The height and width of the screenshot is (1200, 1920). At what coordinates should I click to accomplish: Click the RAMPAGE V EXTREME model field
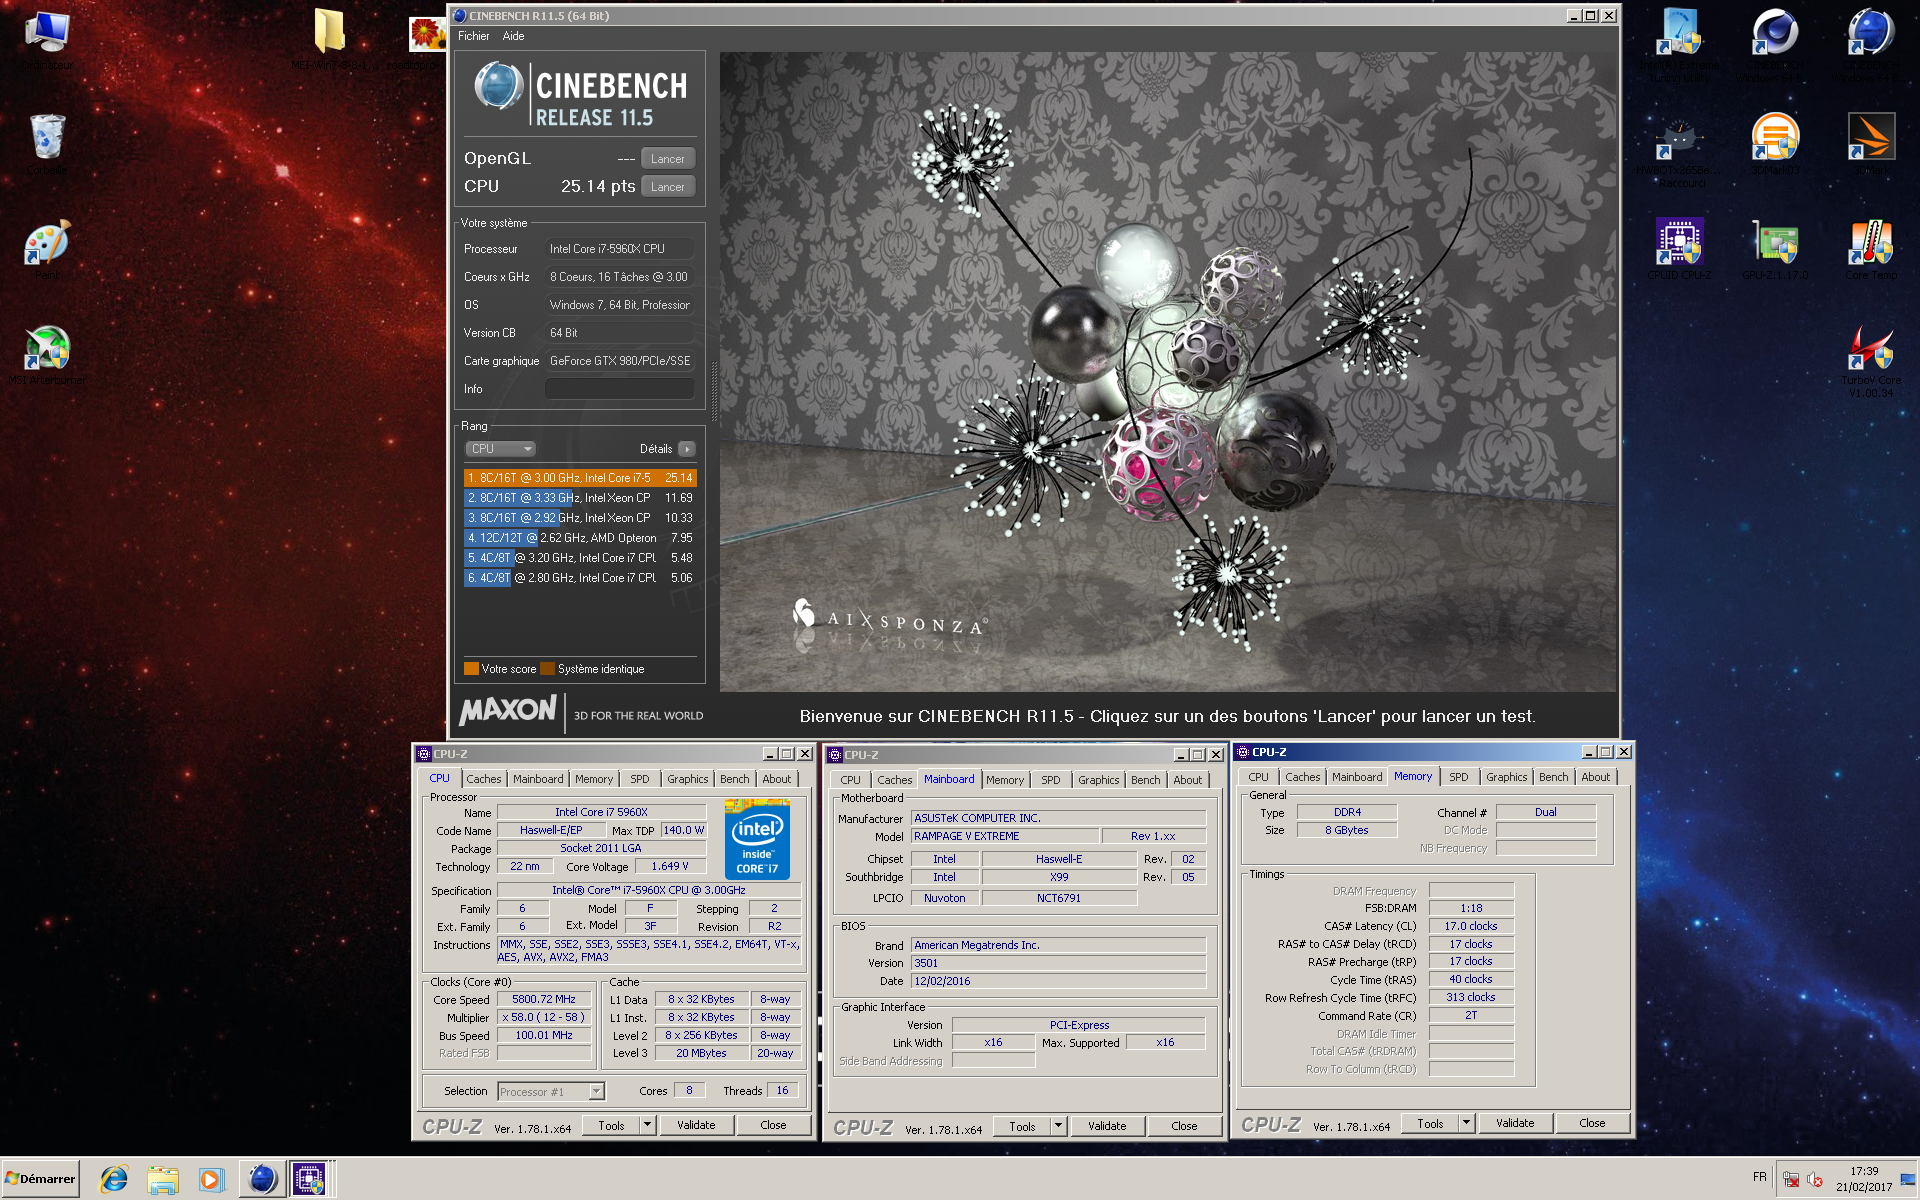1004,836
